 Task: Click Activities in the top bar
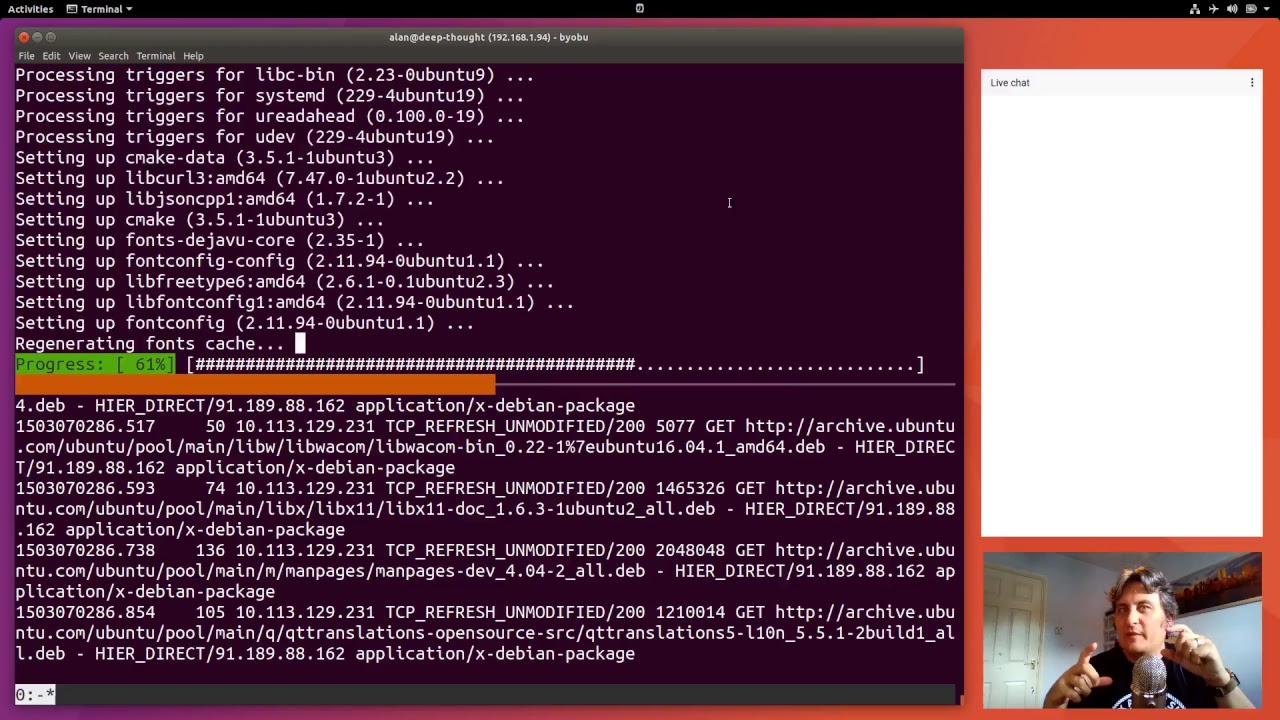(31, 9)
